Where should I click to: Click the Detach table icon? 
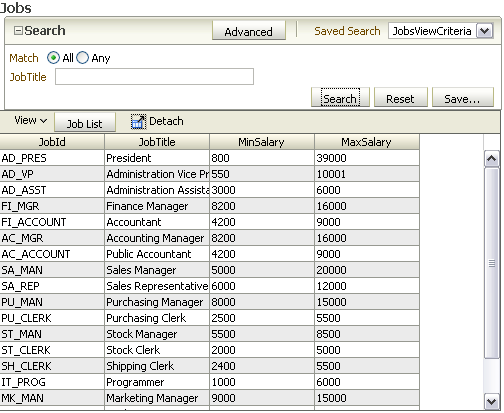click(x=138, y=121)
